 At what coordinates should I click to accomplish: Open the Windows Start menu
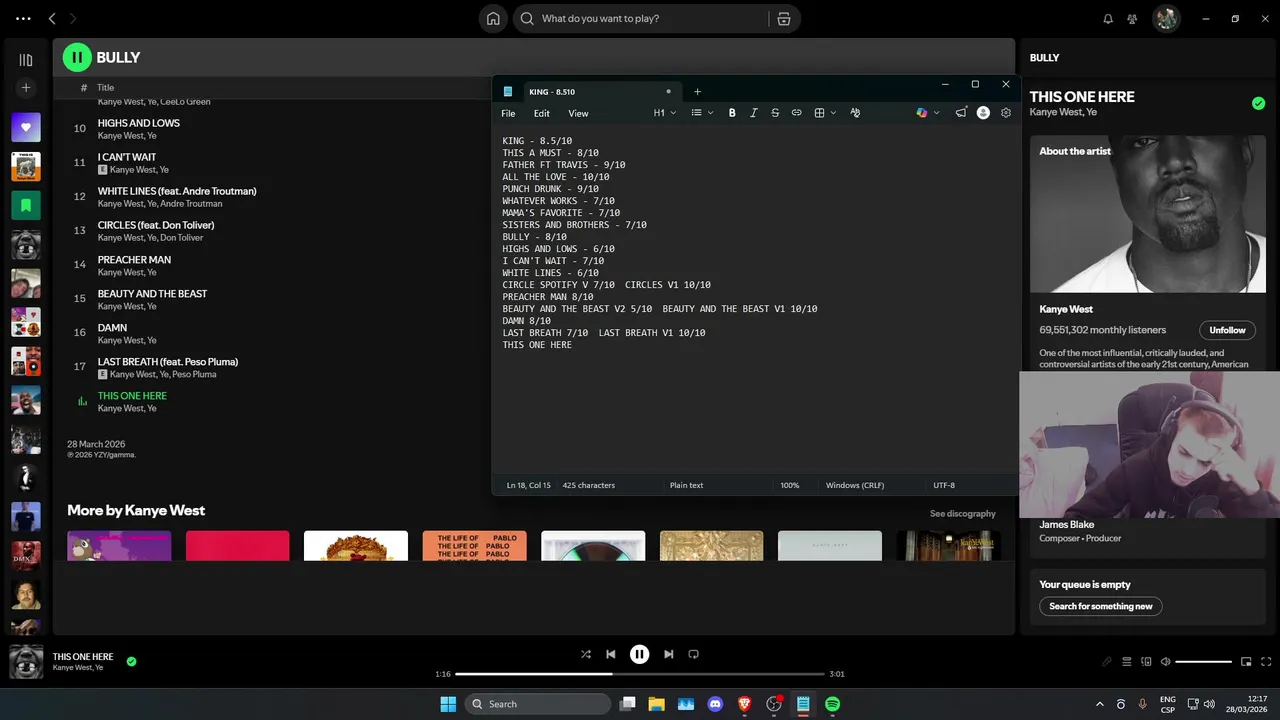[448, 704]
